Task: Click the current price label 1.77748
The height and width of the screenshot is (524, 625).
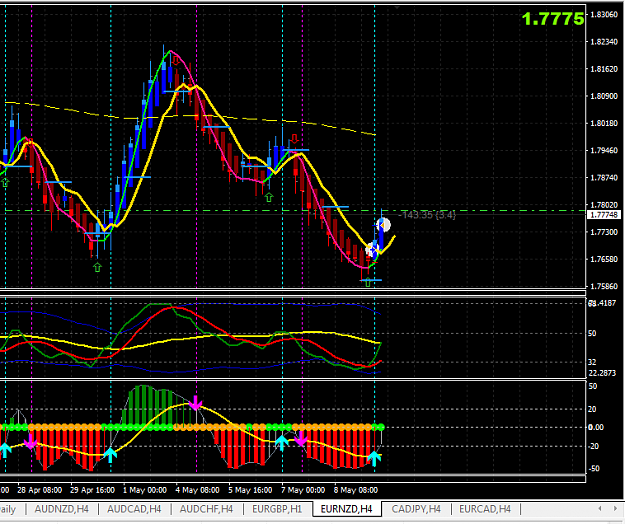Action: point(604,215)
